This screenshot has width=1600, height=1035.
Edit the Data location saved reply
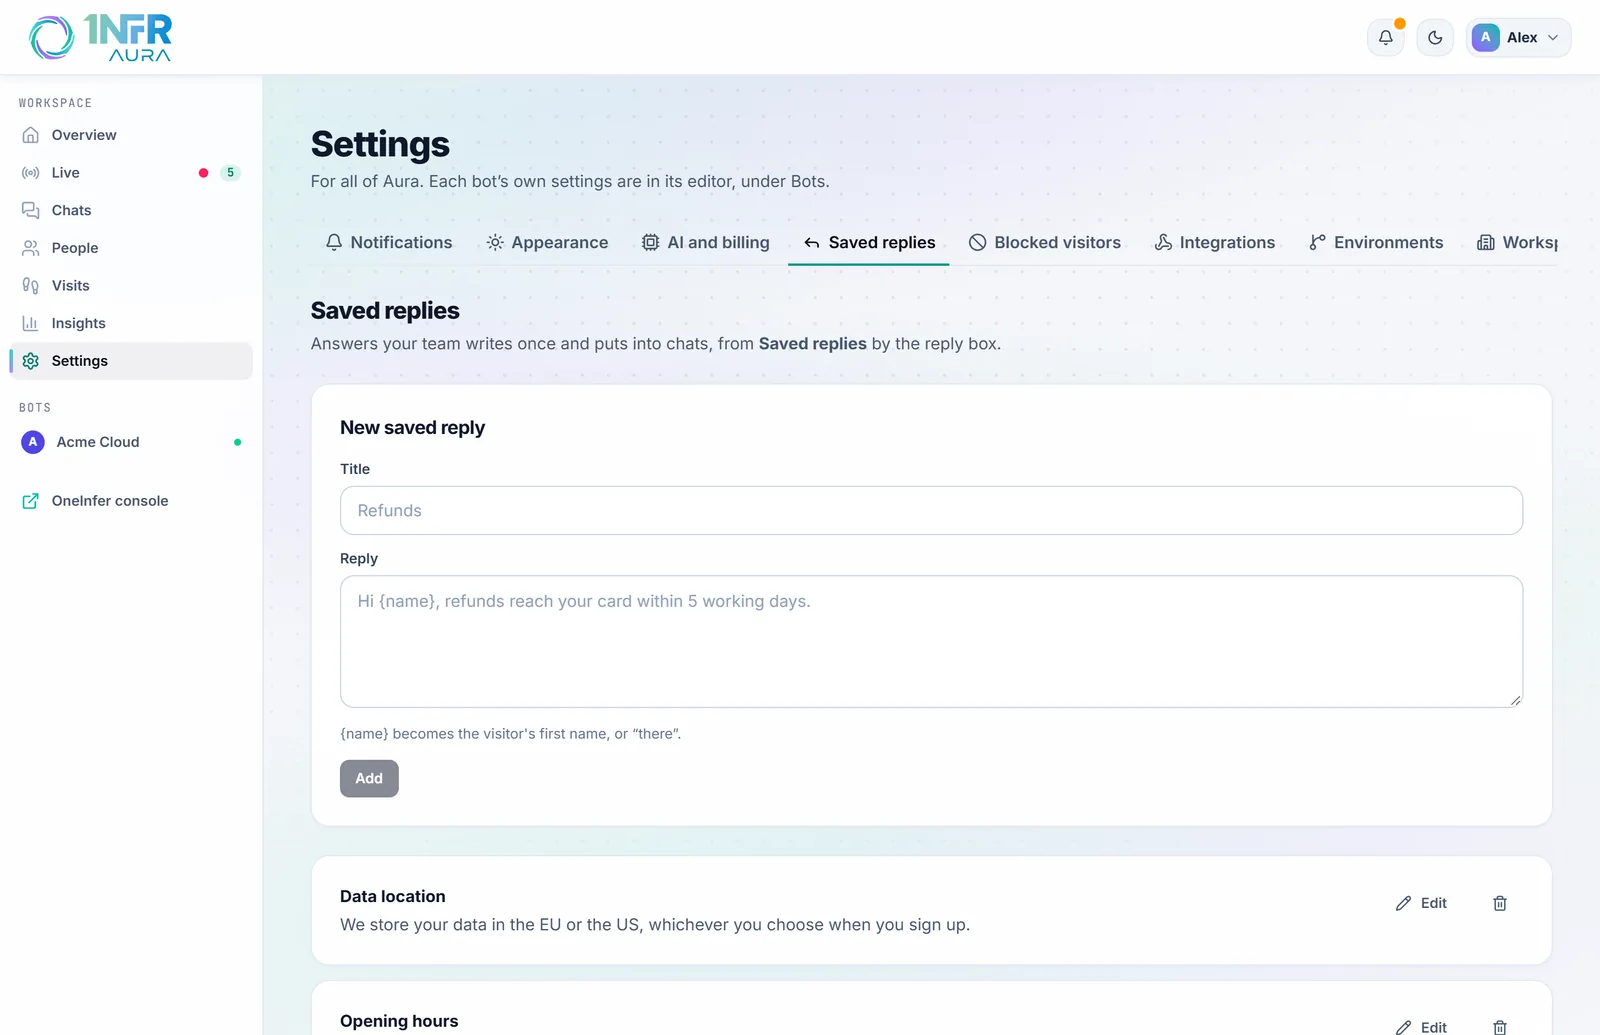click(x=1421, y=903)
